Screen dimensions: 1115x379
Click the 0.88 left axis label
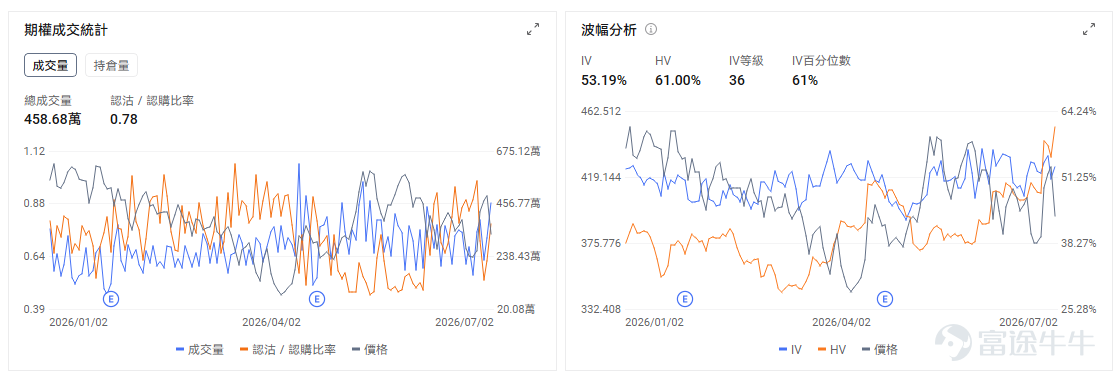pos(34,203)
